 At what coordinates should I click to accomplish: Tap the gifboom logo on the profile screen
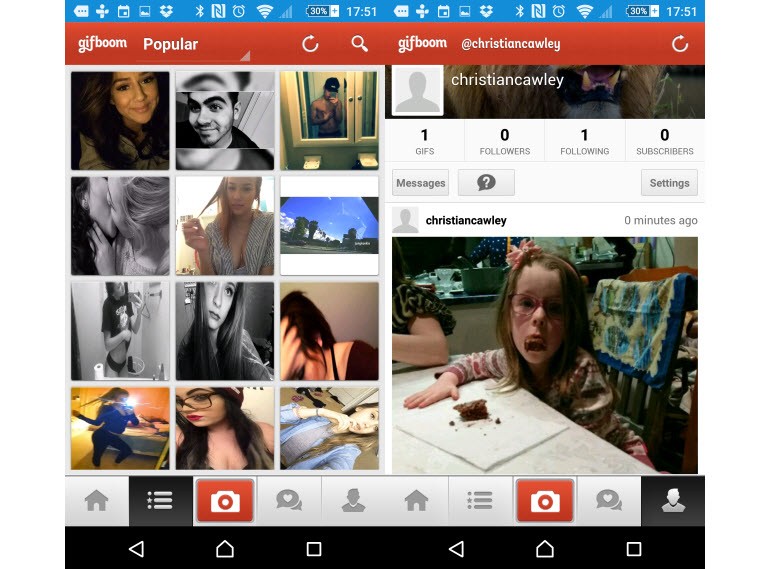pos(422,44)
